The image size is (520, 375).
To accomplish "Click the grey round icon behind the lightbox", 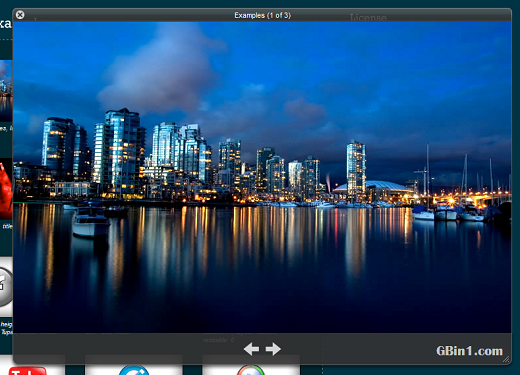I will (x=6, y=287).
